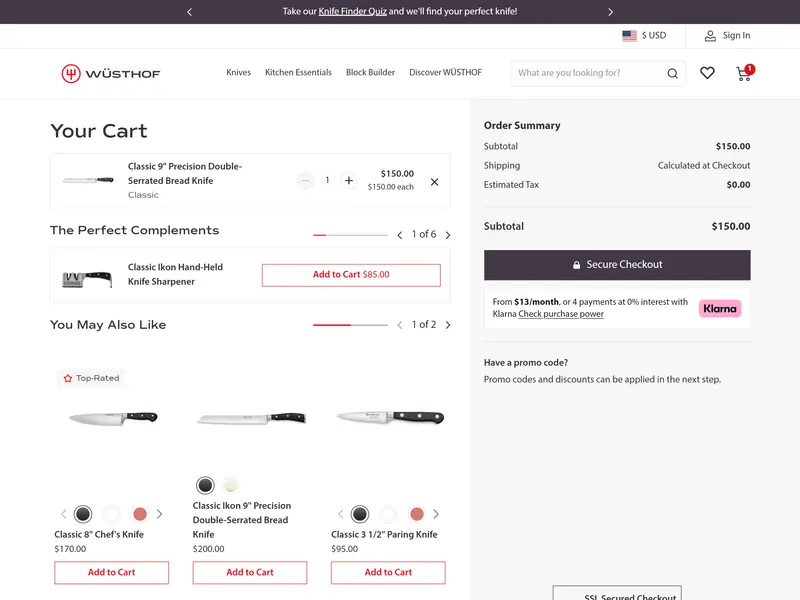
Task: Advance You May Also Like carousel forward
Action: pyautogui.click(x=448, y=325)
